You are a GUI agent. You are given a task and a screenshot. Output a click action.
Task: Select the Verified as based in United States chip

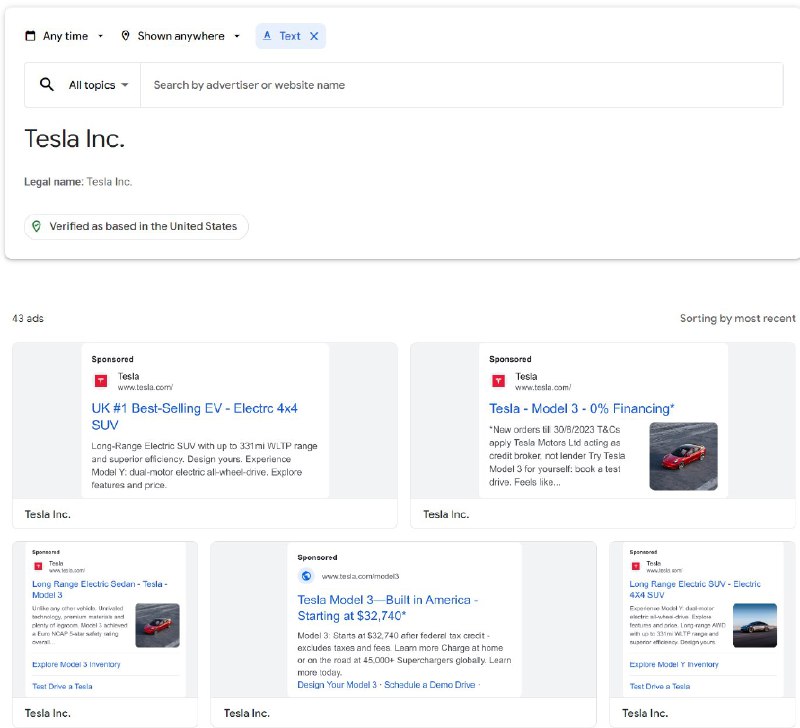(136, 227)
